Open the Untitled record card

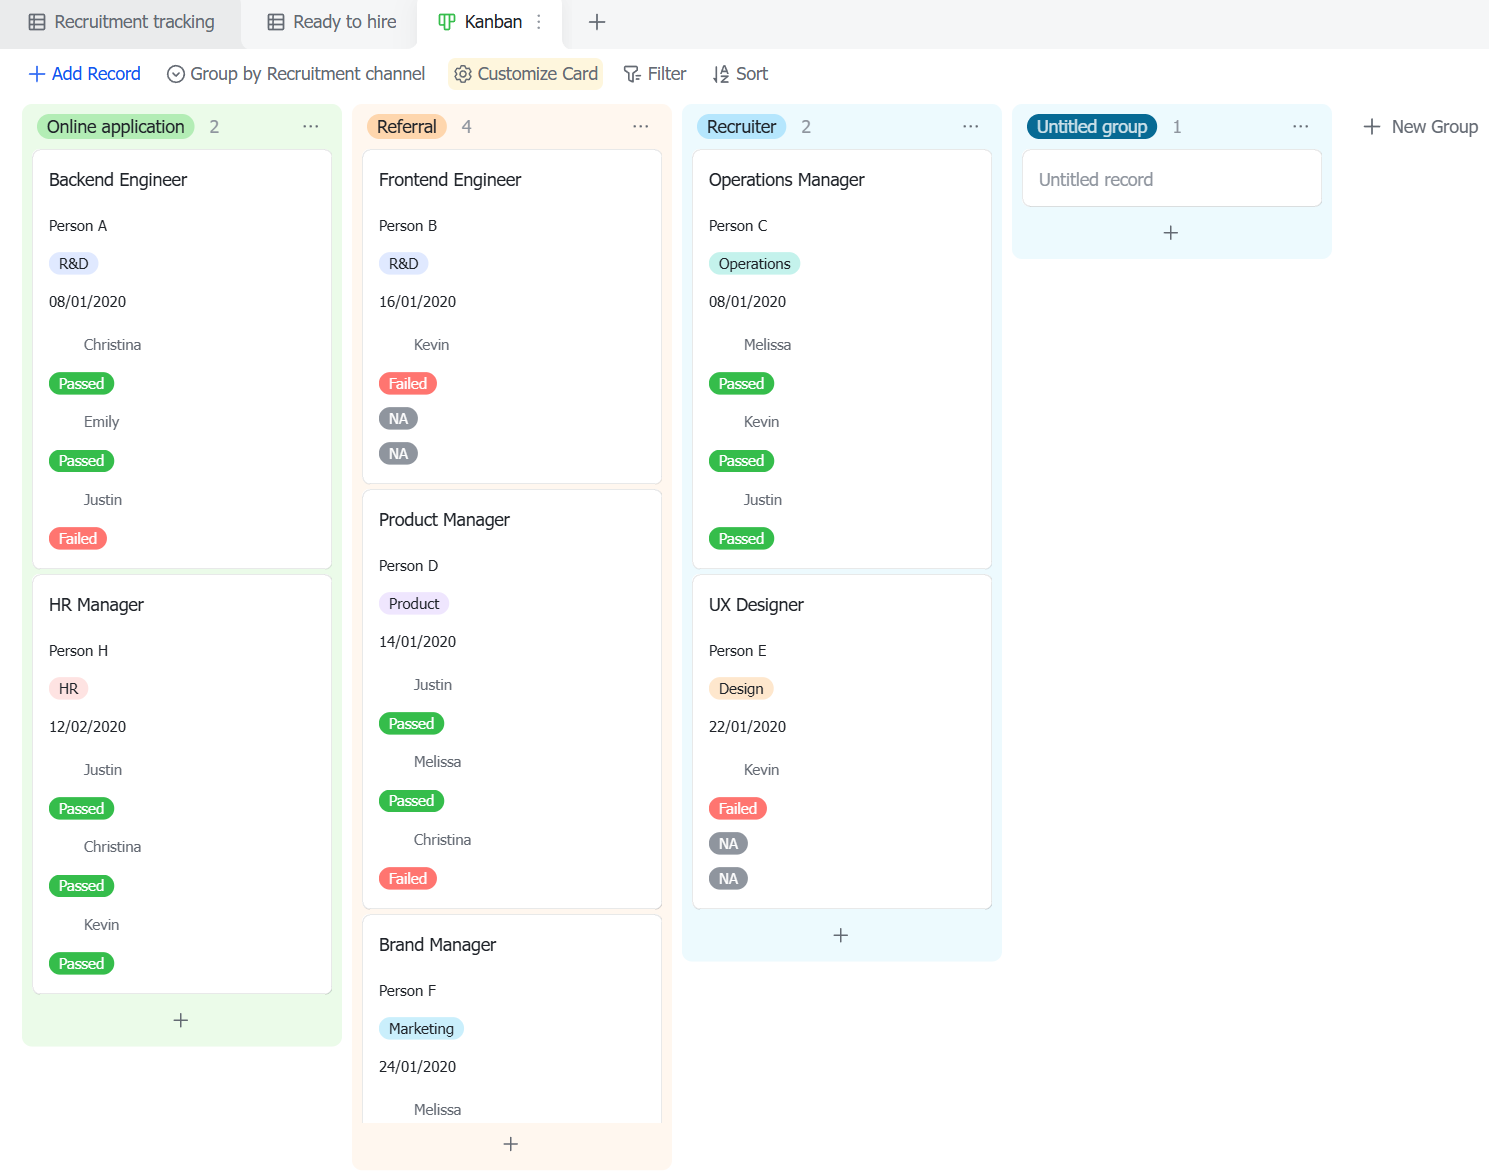1172,179
